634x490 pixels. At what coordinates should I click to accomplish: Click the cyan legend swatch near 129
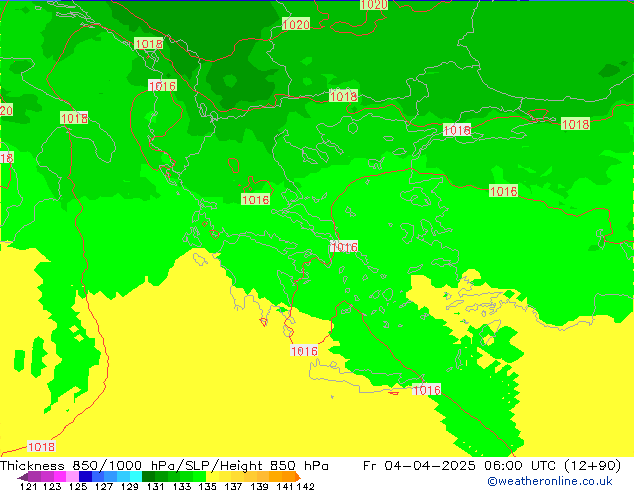click(130, 476)
